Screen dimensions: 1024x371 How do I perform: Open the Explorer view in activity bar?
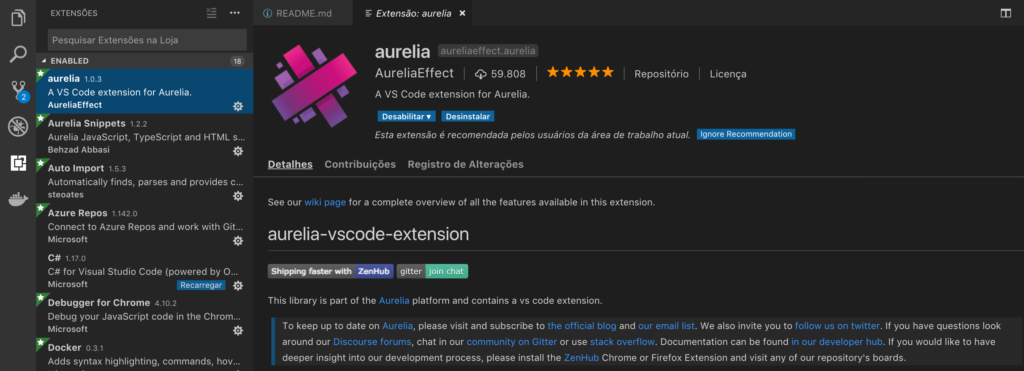tap(18, 18)
